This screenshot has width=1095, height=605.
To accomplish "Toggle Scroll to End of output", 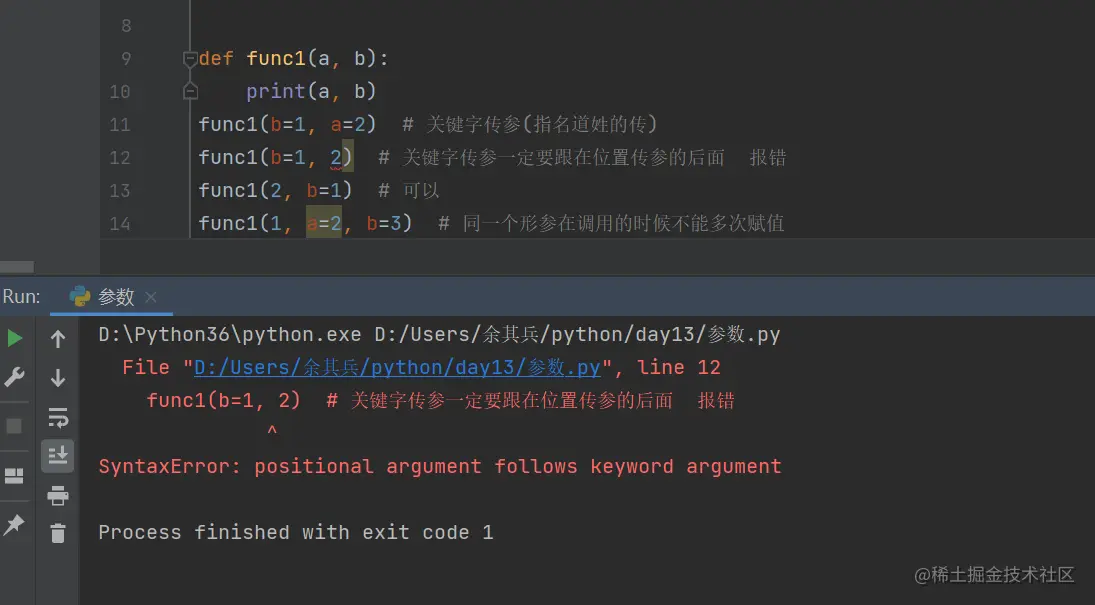I will 58,455.
